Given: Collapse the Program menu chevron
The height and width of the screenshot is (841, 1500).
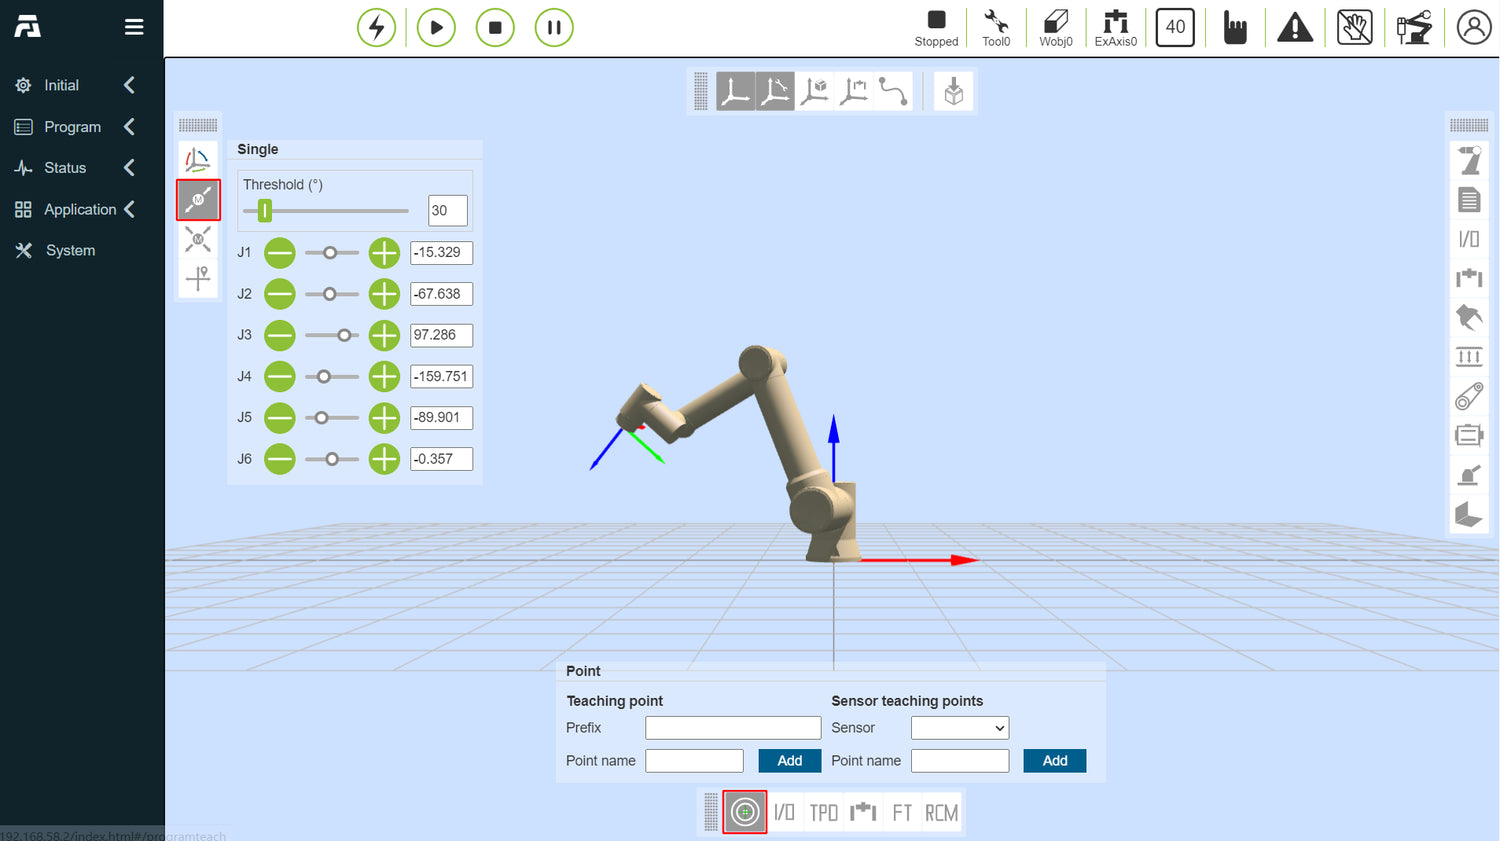Looking at the screenshot, I should (128, 126).
